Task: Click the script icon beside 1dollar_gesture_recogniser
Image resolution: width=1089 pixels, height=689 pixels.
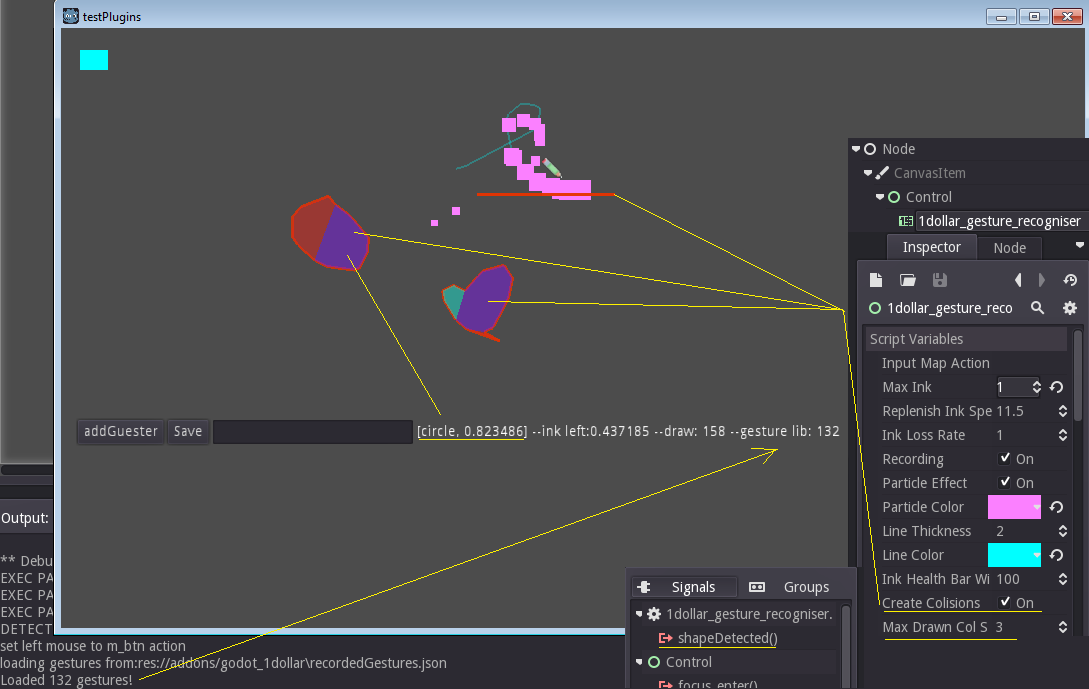Action: [906, 221]
